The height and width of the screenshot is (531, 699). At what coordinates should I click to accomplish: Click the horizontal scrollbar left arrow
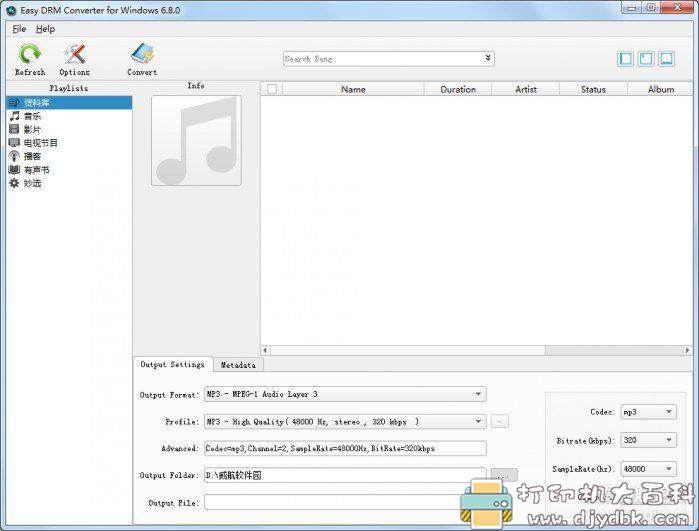[265, 350]
